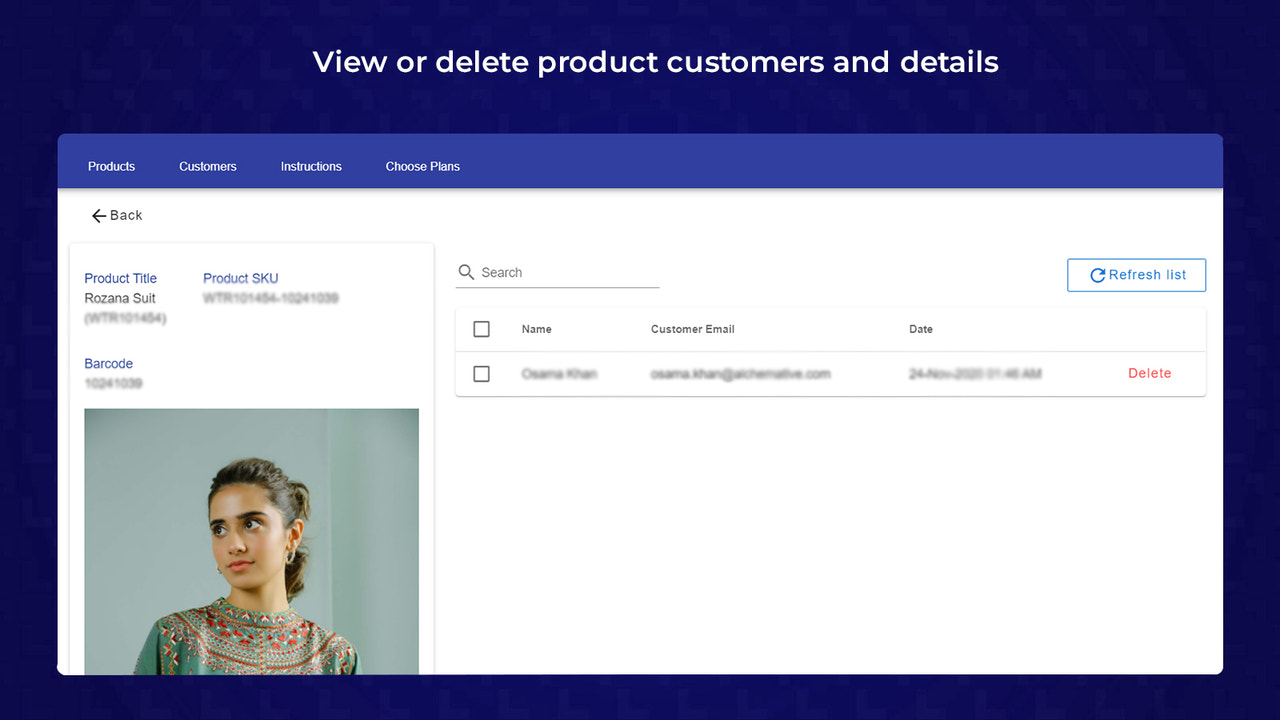Select the Products tab
Viewport: 1280px width, 720px height.
point(111,166)
